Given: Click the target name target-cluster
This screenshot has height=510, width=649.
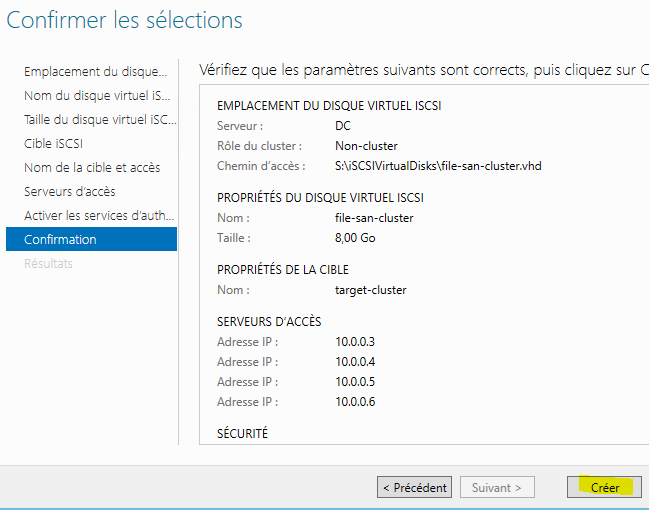Looking at the screenshot, I should (x=371, y=290).
